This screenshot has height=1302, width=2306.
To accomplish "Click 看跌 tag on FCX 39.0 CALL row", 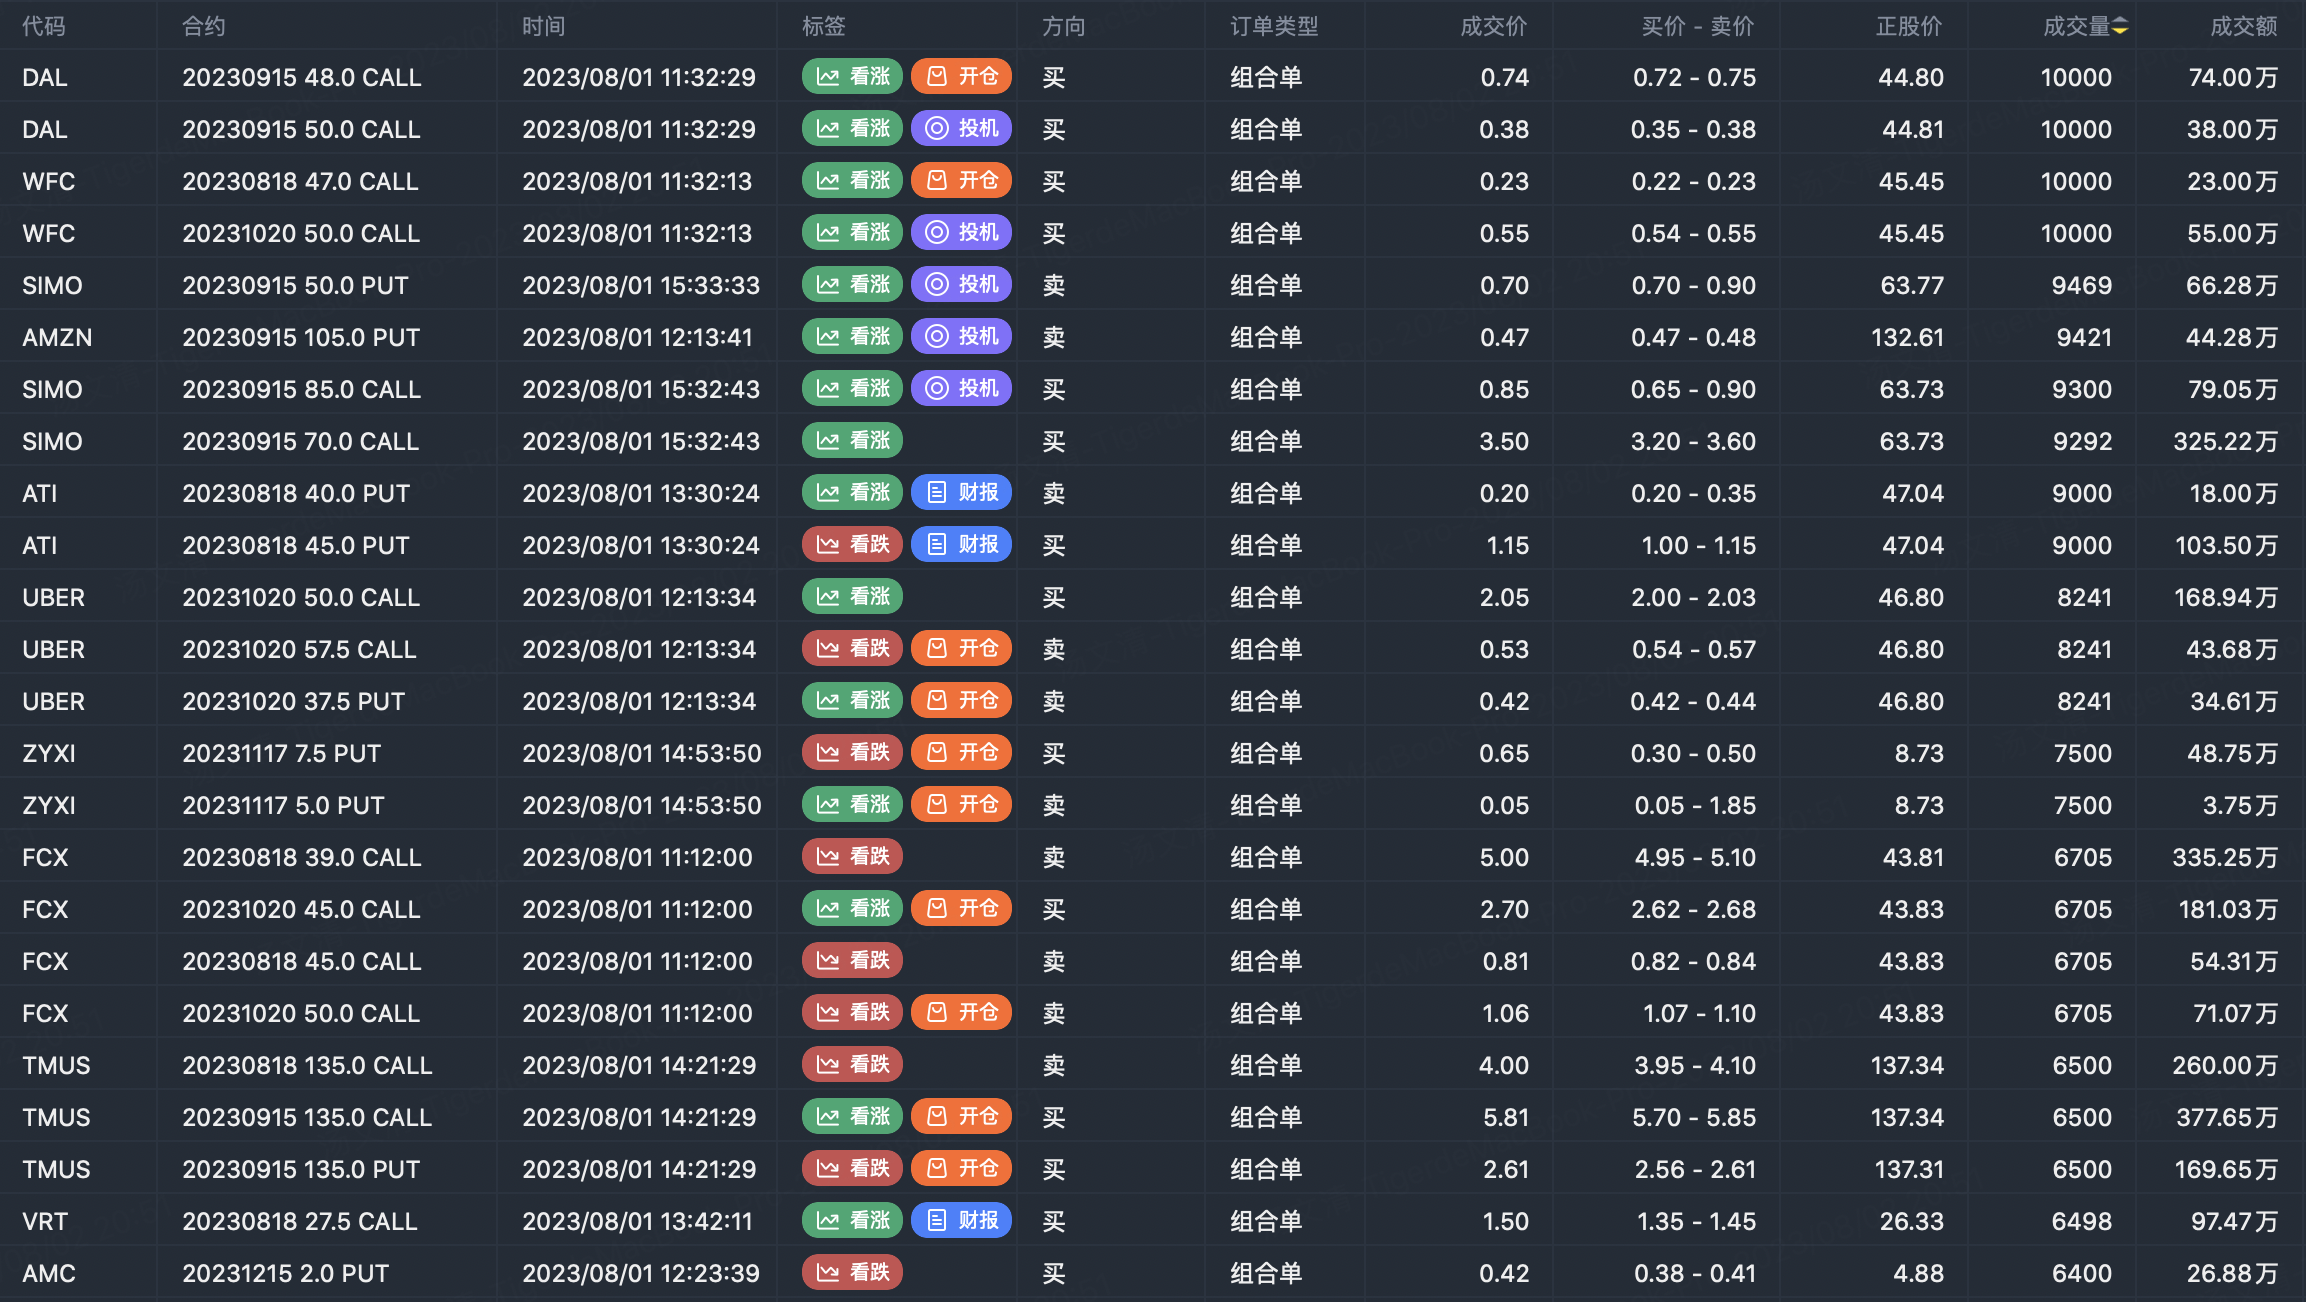I will pyautogui.click(x=852, y=857).
